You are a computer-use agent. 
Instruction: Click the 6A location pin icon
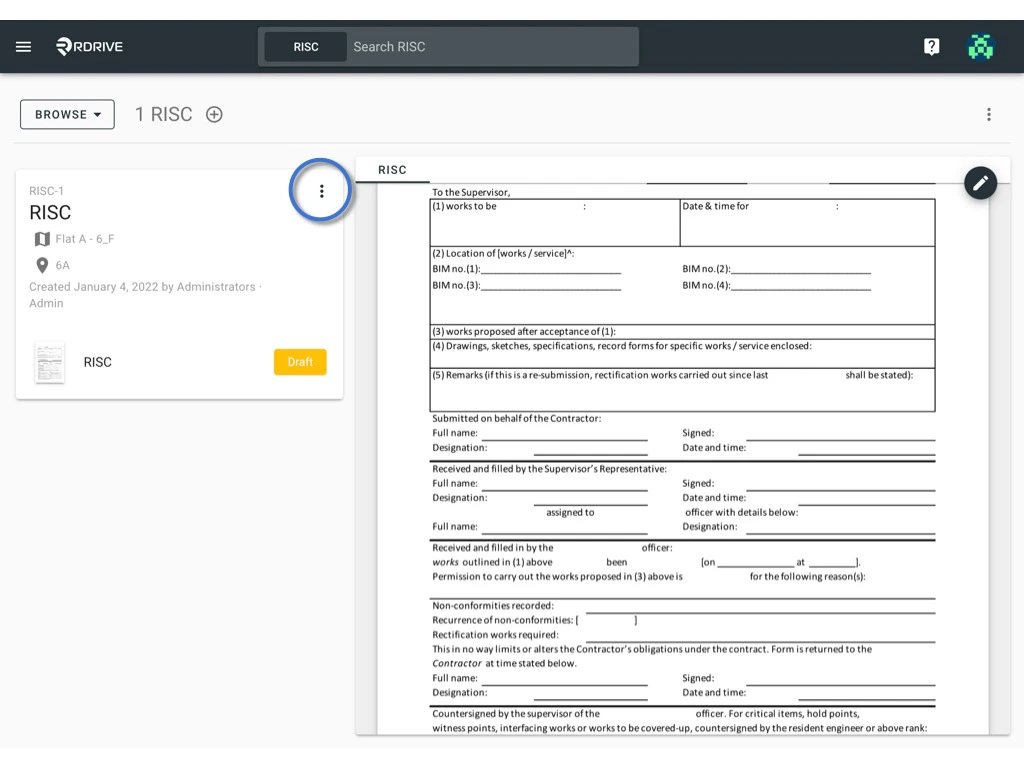coord(42,265)
